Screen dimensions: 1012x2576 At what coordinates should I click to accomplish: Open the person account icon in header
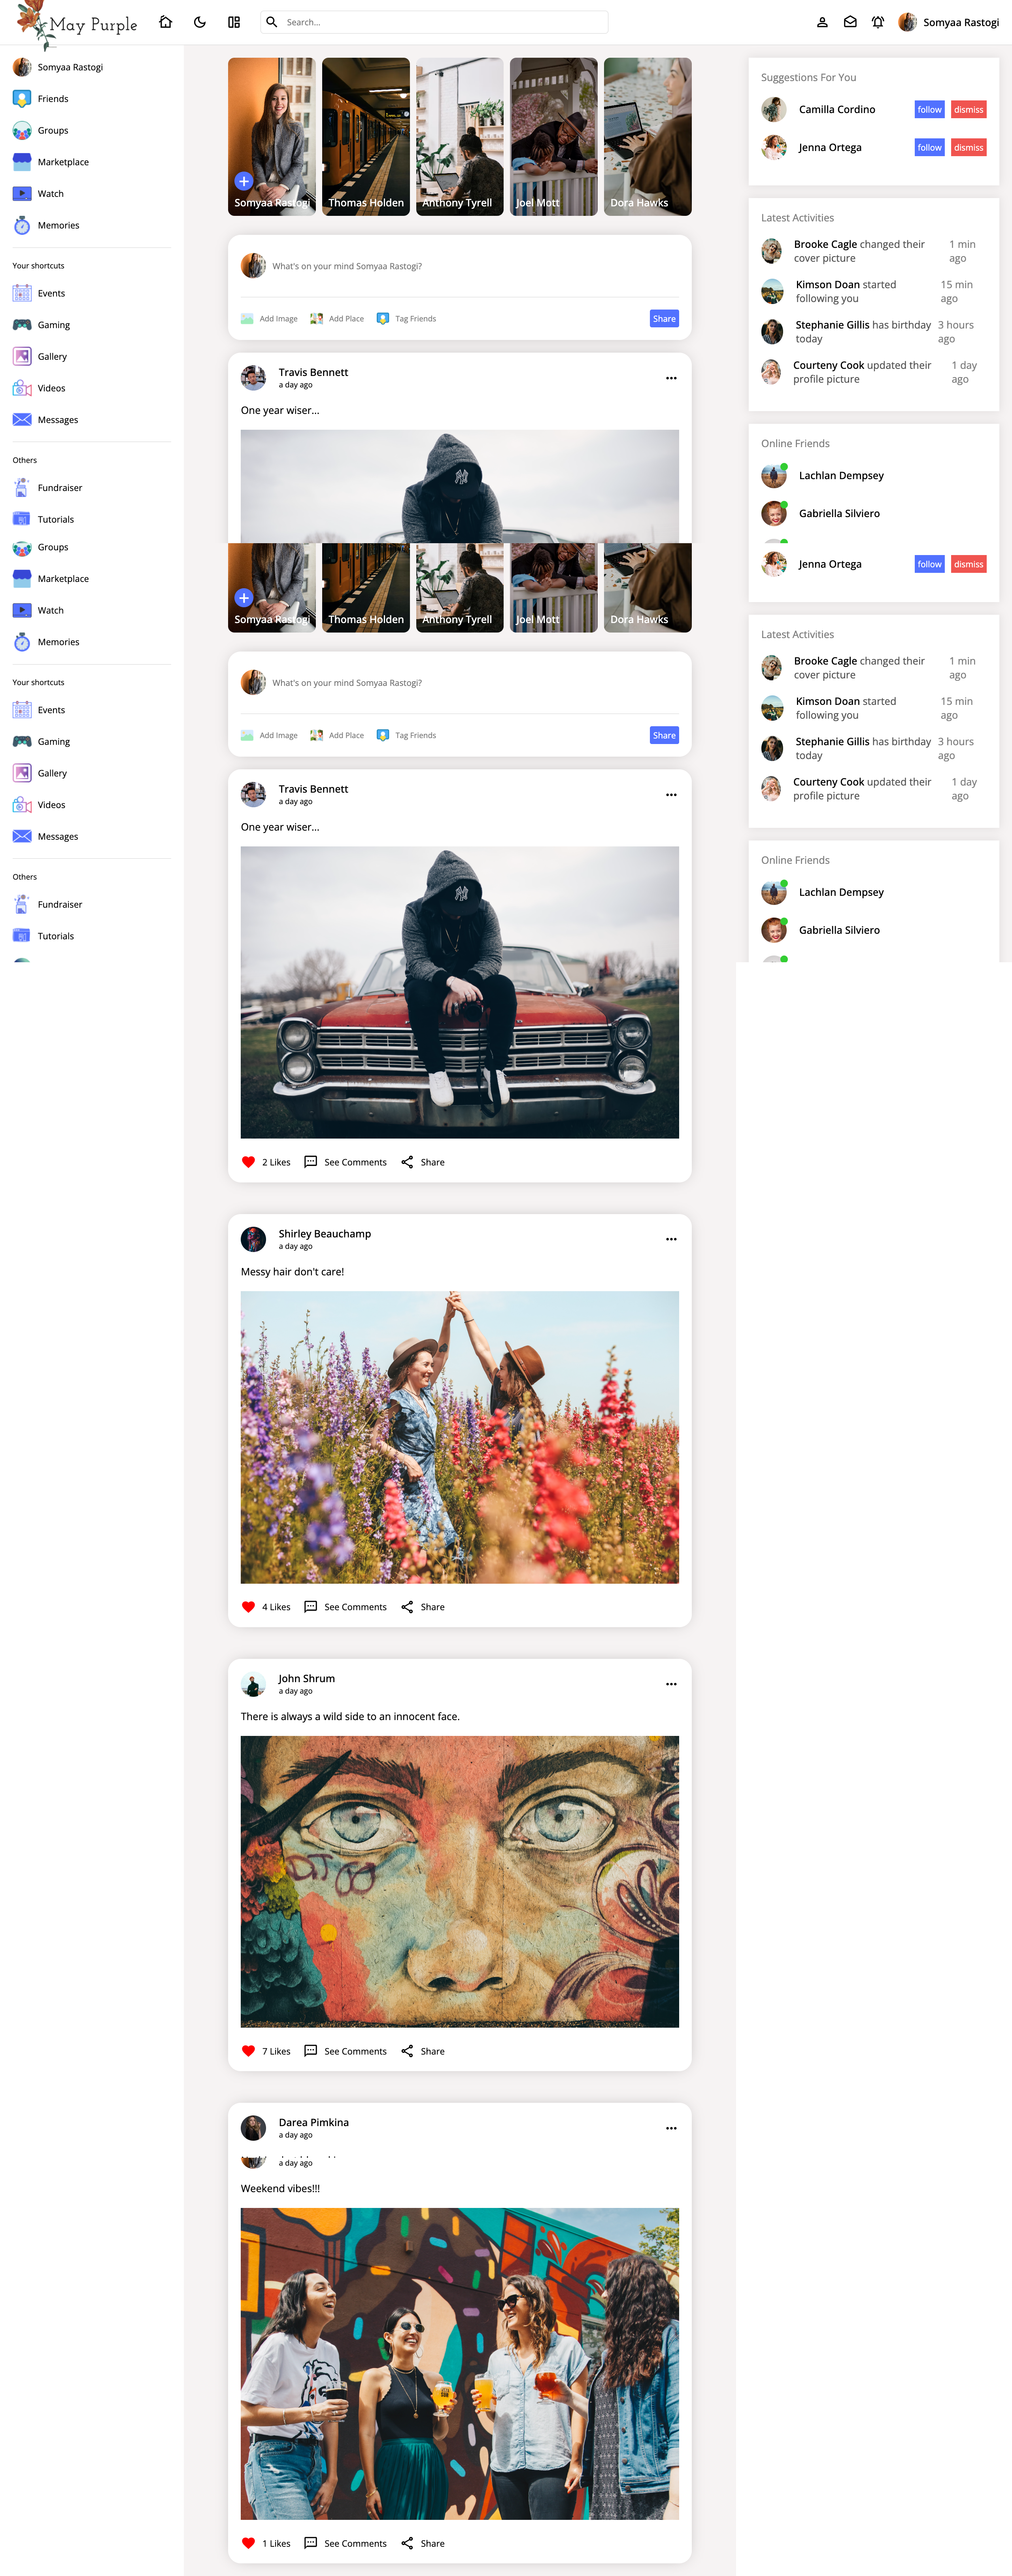[822, 22]
